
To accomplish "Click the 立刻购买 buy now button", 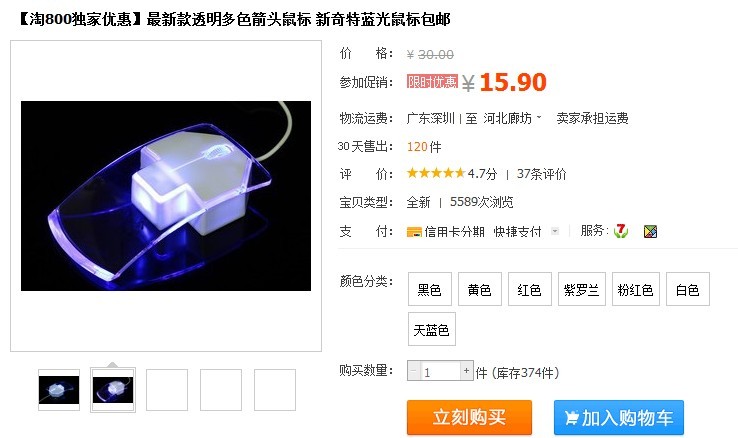I will [x=469, y=417].
